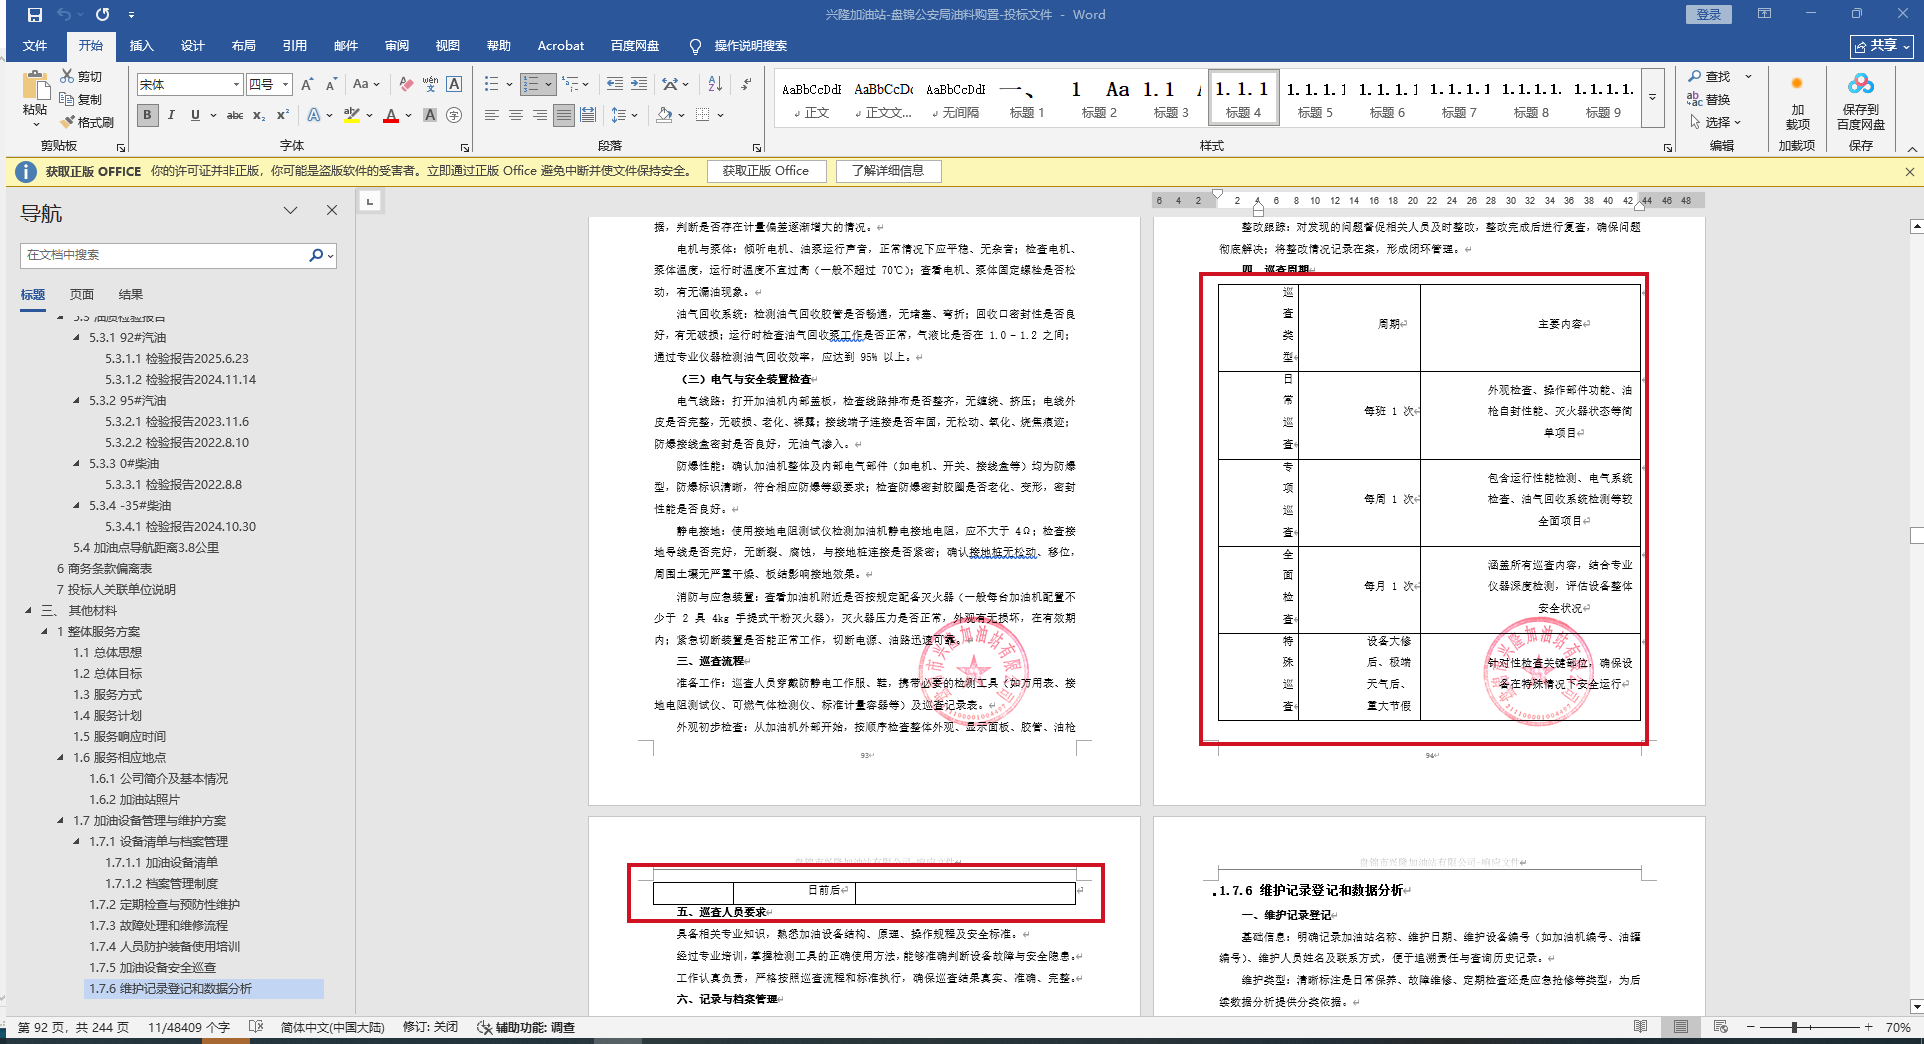
Task: Apply character border with the boxed A
Action: tap(454, 85)
